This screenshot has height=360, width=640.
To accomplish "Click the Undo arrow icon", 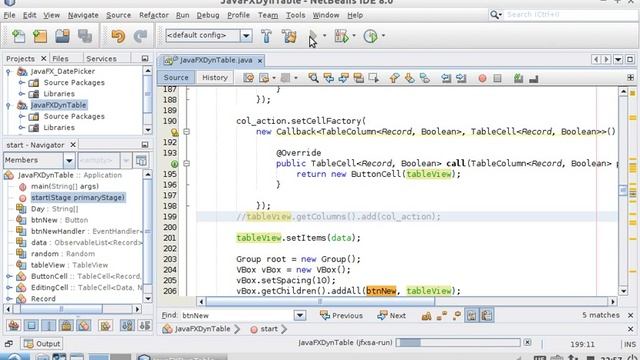I will pyautogui.click(x=118, y=36).
